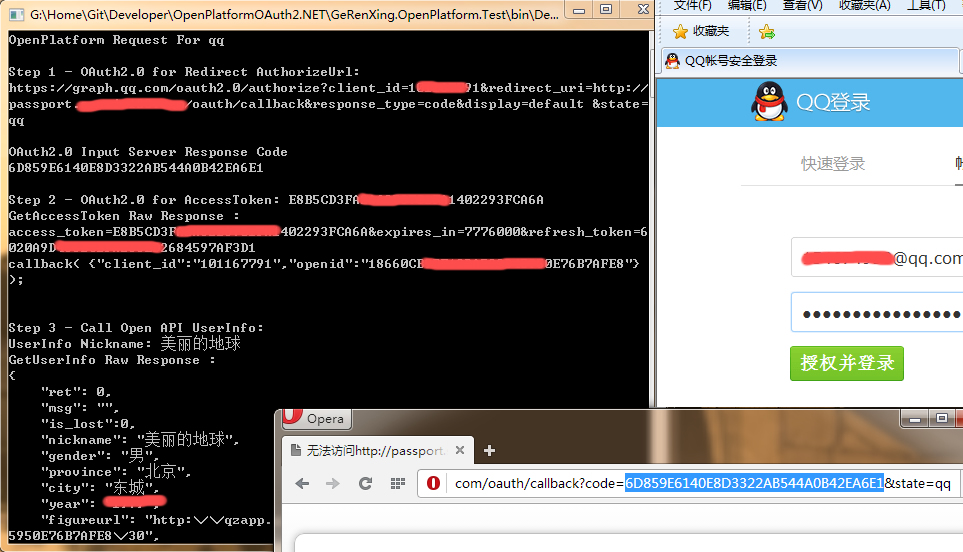Minimize the Opera window
The image size is (963, 552).
point(914,419)
